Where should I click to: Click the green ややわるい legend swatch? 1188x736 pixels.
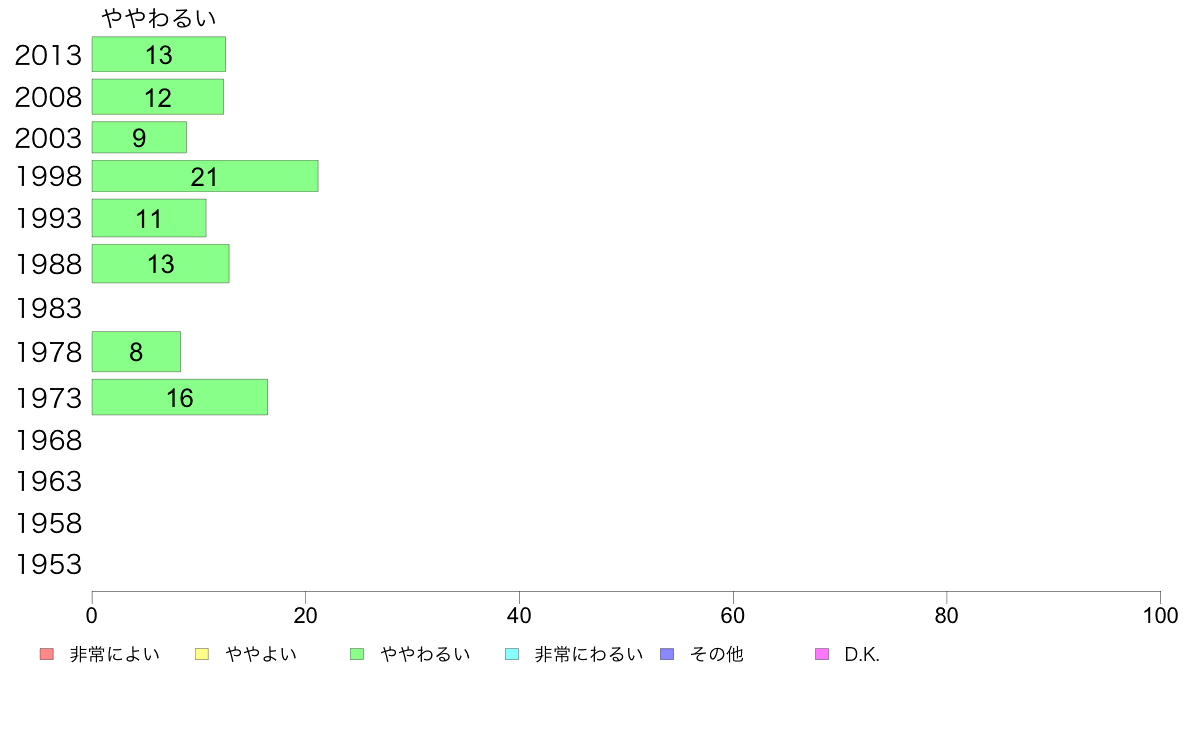(x=357, y=654)
